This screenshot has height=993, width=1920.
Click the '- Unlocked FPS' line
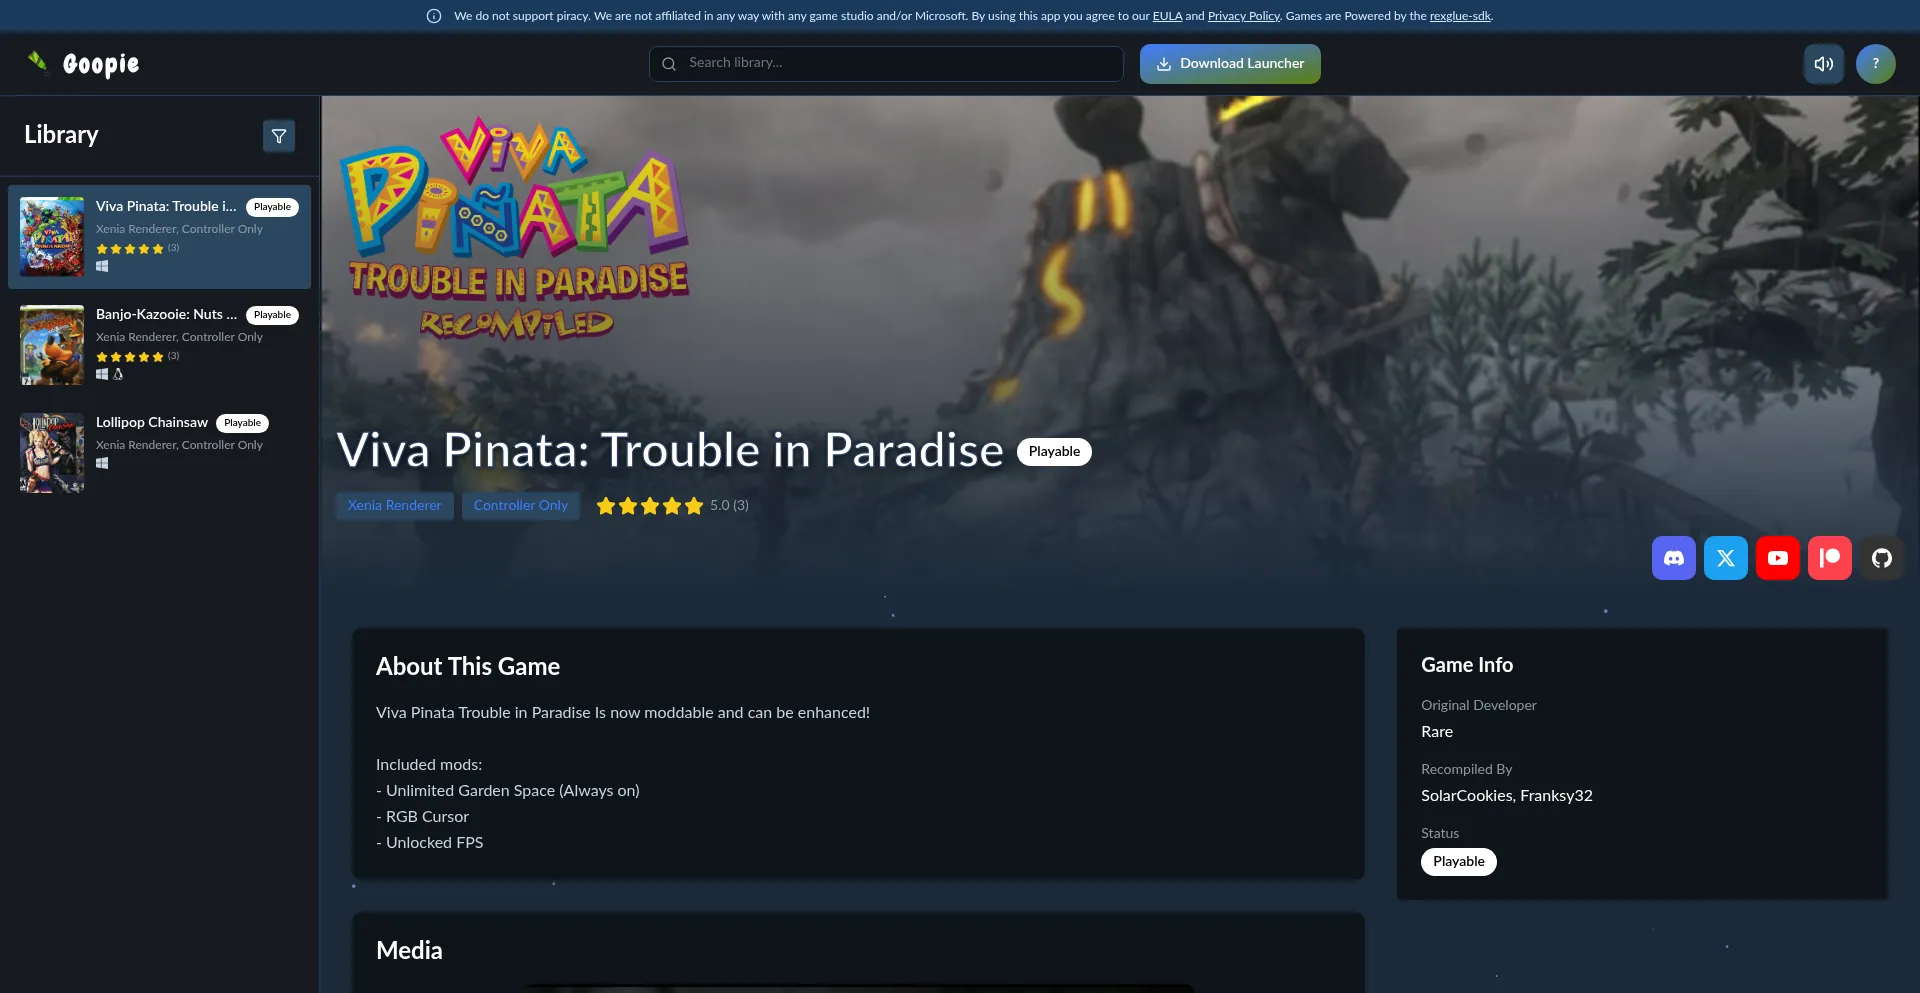[x=430, y=843]
